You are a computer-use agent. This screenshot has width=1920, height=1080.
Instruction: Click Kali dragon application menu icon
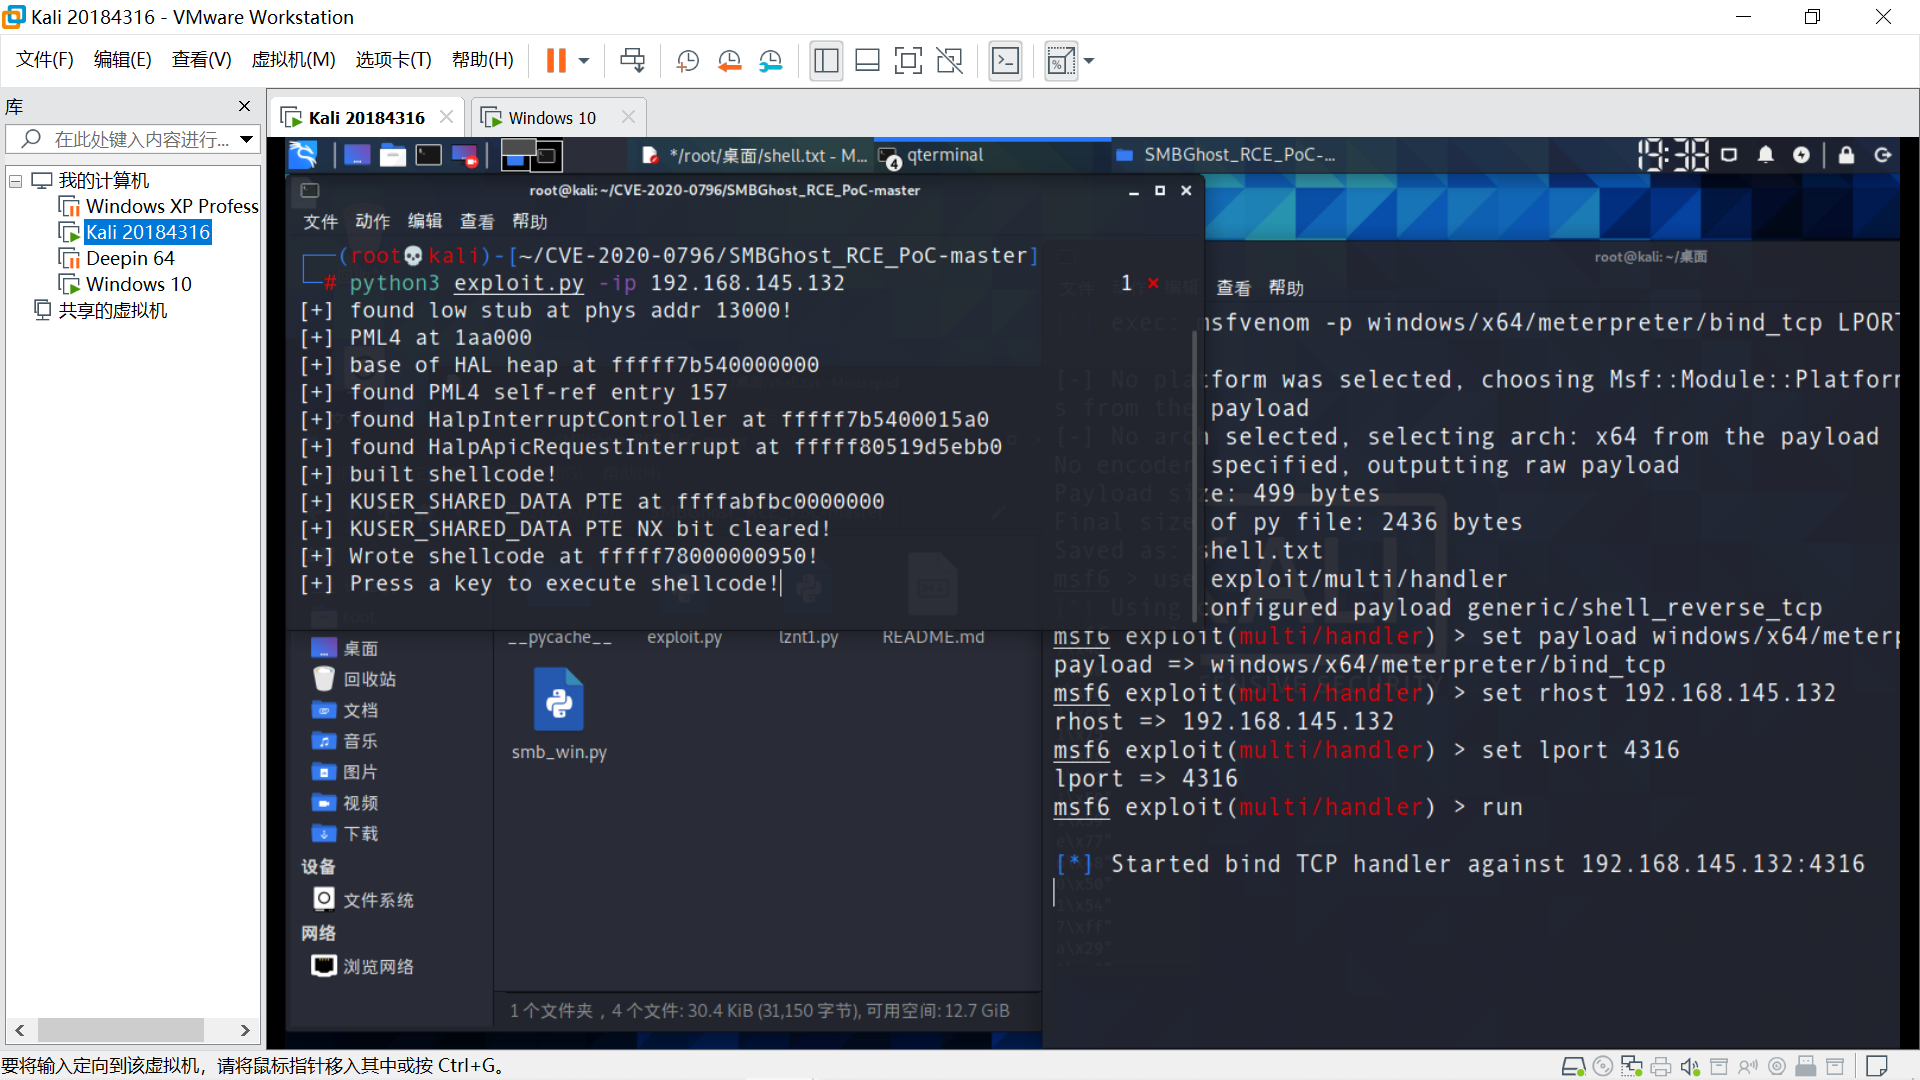[x=303, y=155]
